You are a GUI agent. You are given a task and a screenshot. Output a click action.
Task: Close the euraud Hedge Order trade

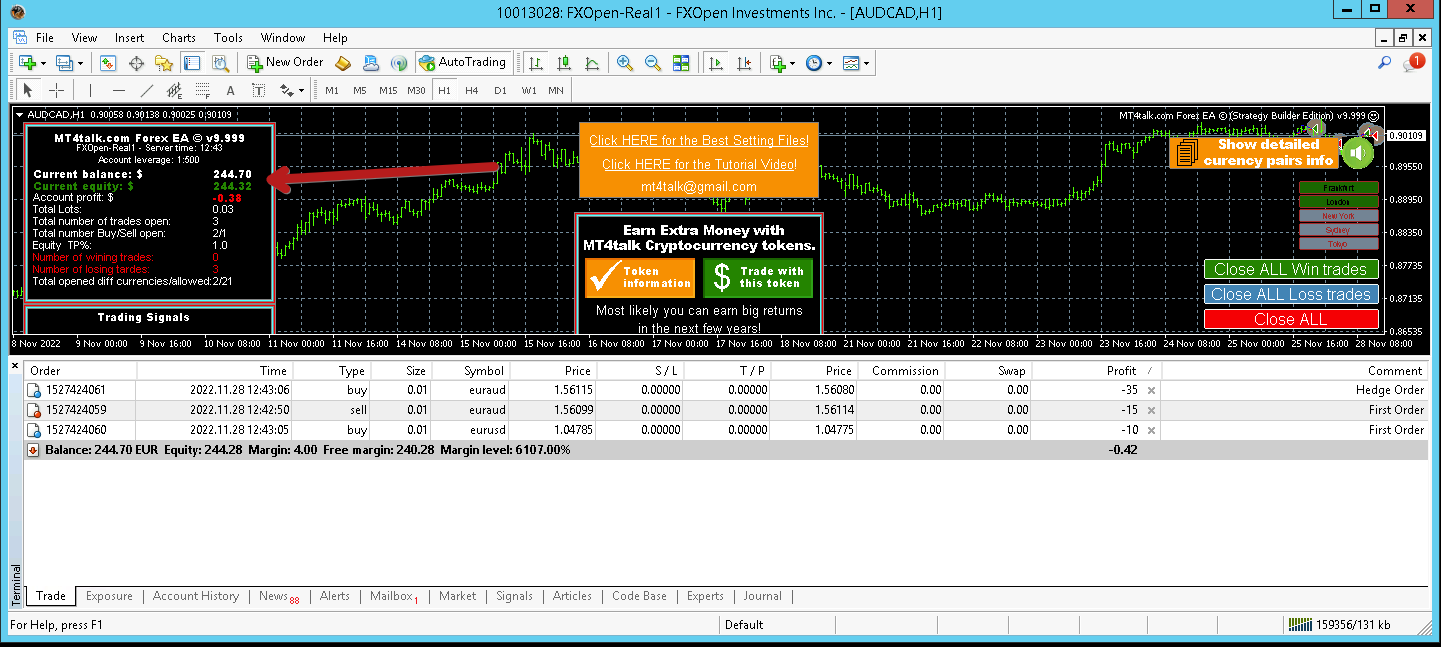pos(1151,390)
